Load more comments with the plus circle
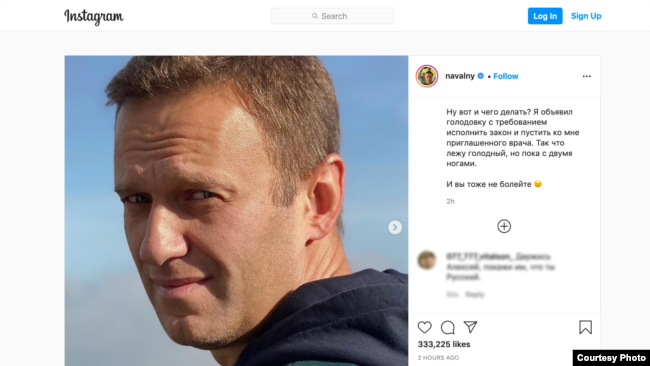This screenshot has height=366, width=650. 504,226
